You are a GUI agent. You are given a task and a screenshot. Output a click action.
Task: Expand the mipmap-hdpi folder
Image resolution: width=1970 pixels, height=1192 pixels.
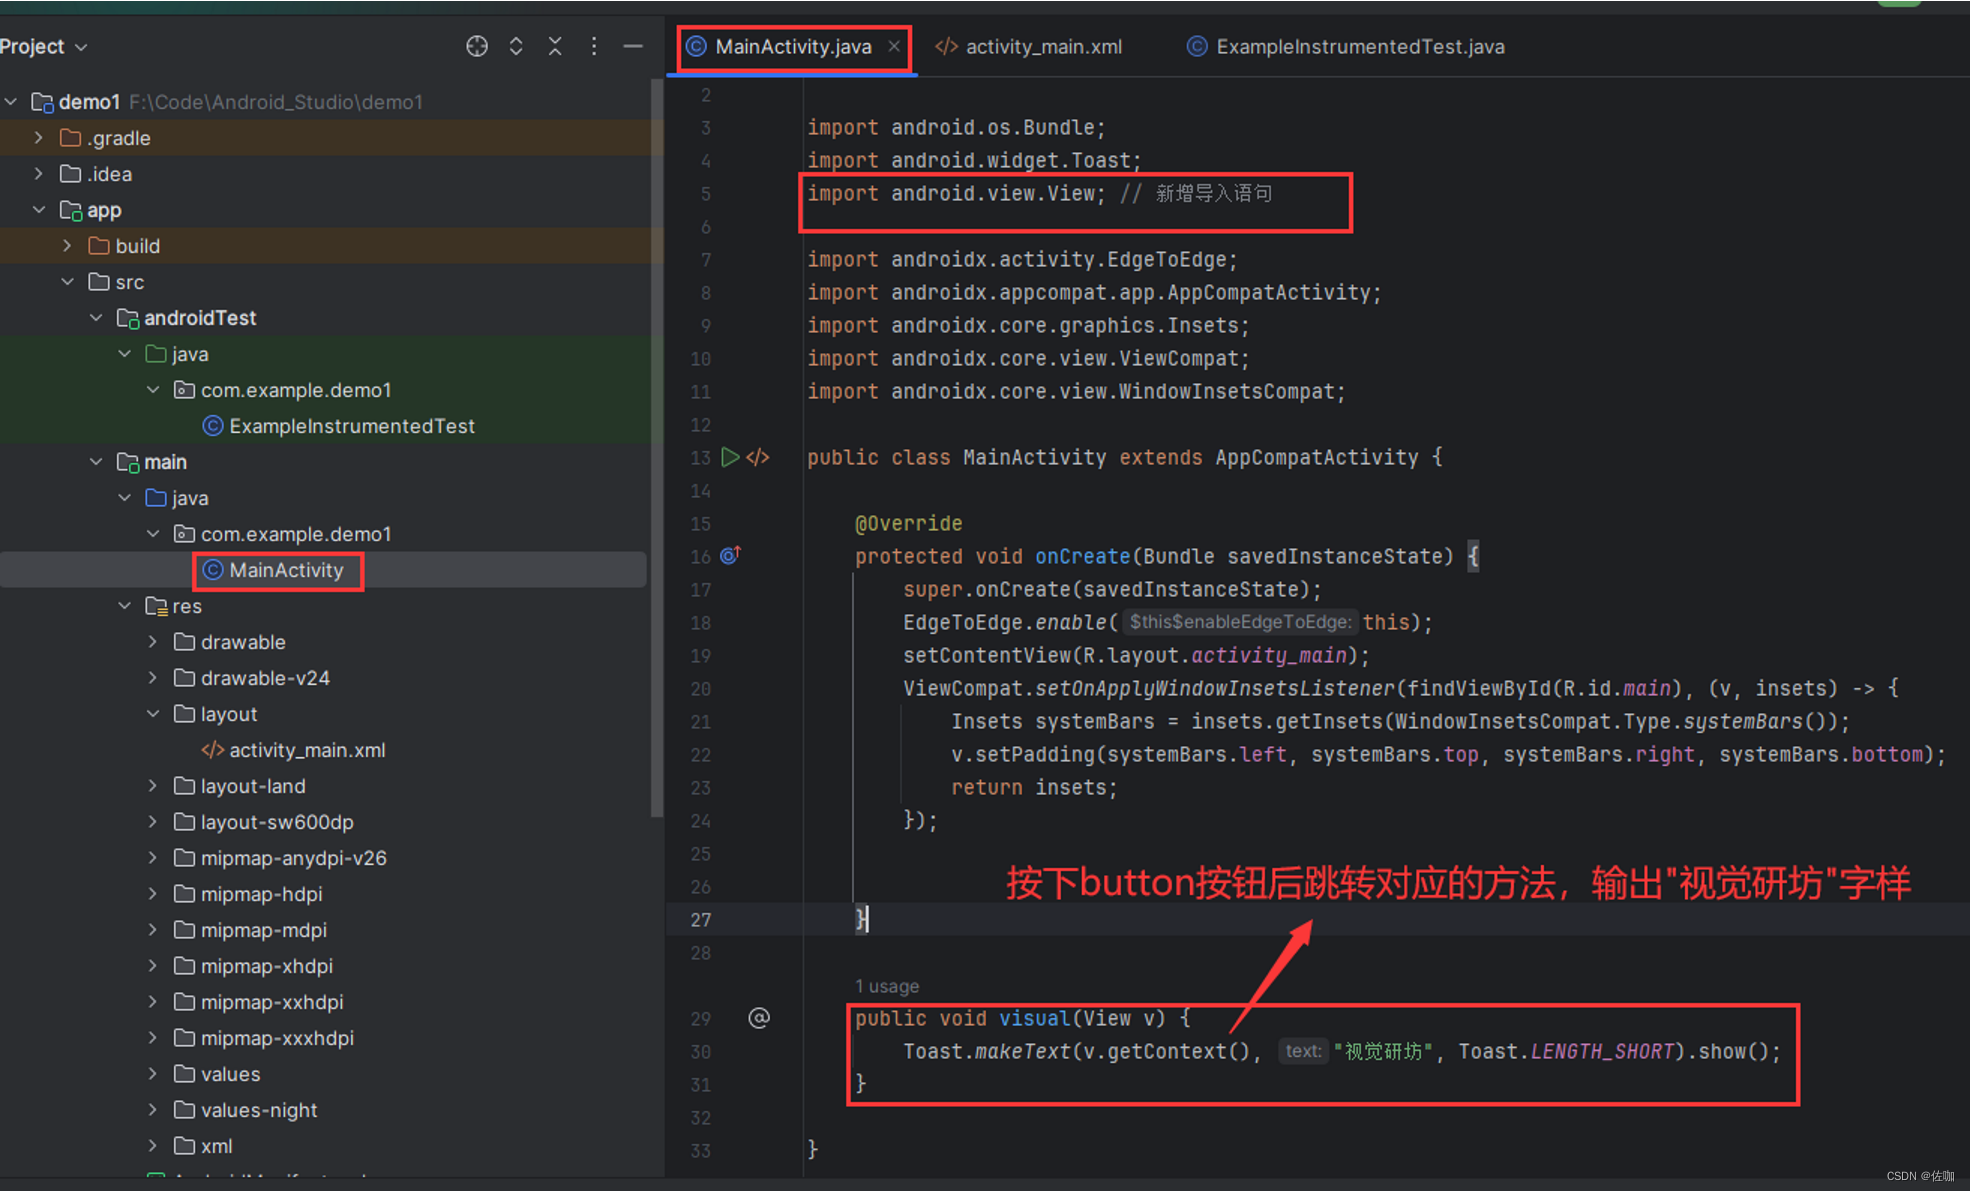(153, 894)
